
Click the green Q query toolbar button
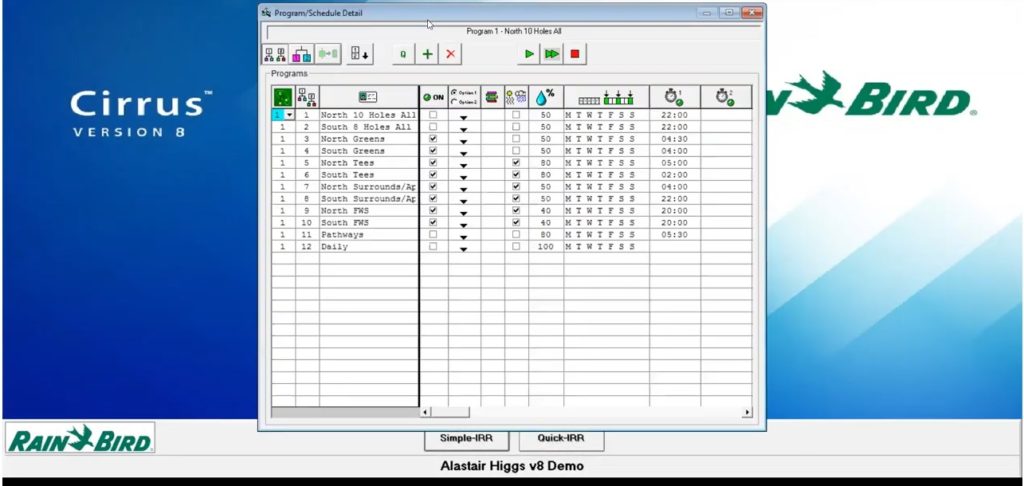403,54
